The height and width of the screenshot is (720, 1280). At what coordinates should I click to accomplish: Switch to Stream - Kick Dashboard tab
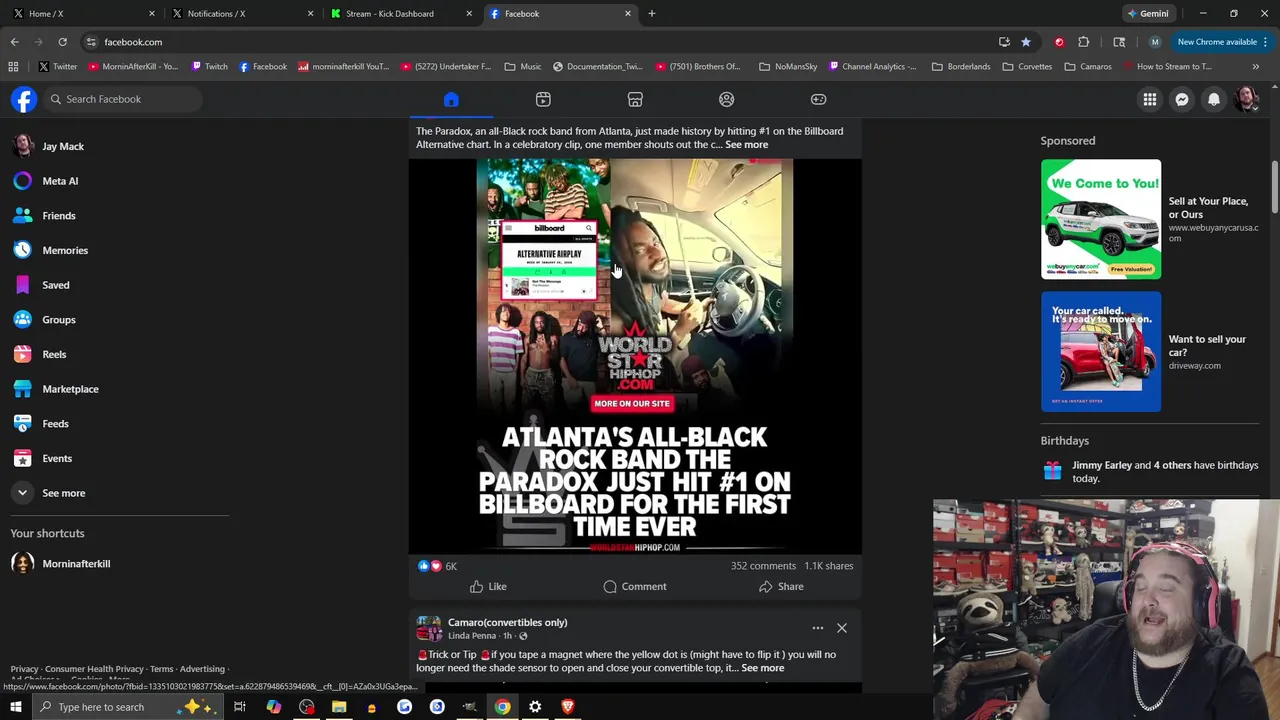(400, 14)
